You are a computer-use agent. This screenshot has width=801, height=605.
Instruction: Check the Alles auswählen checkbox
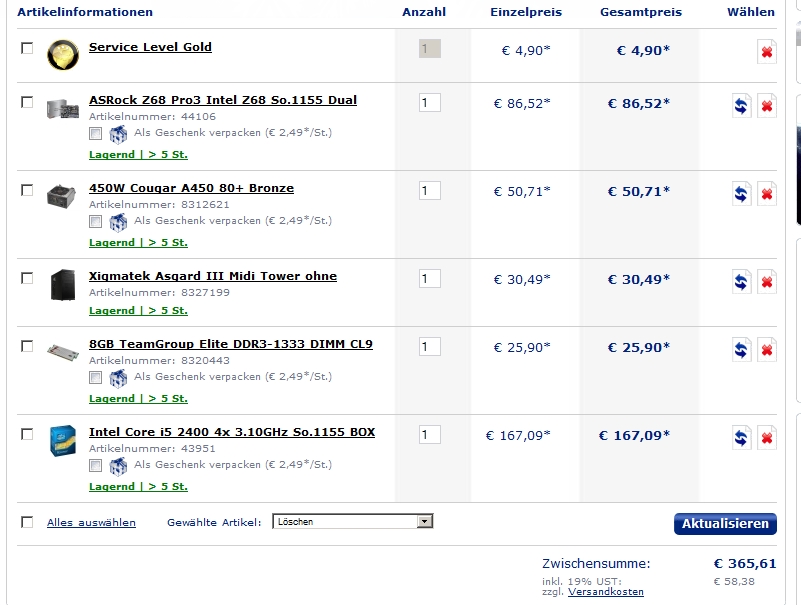click(27, 522)
